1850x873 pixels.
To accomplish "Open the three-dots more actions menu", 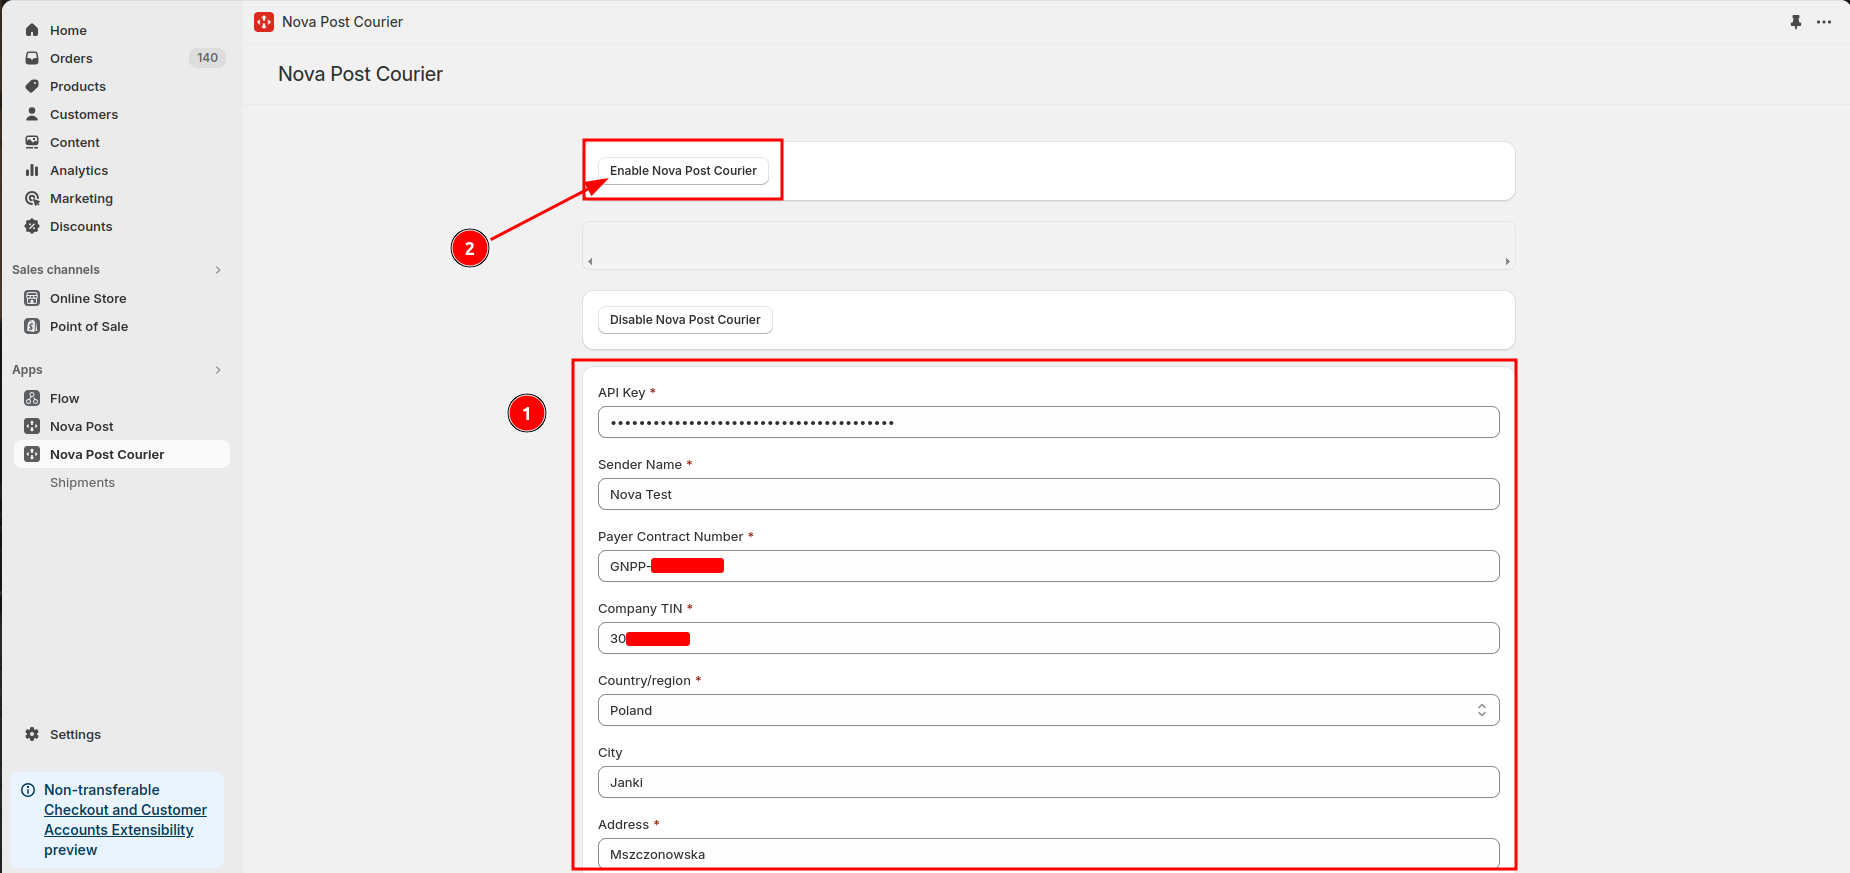I will 1824,22.
